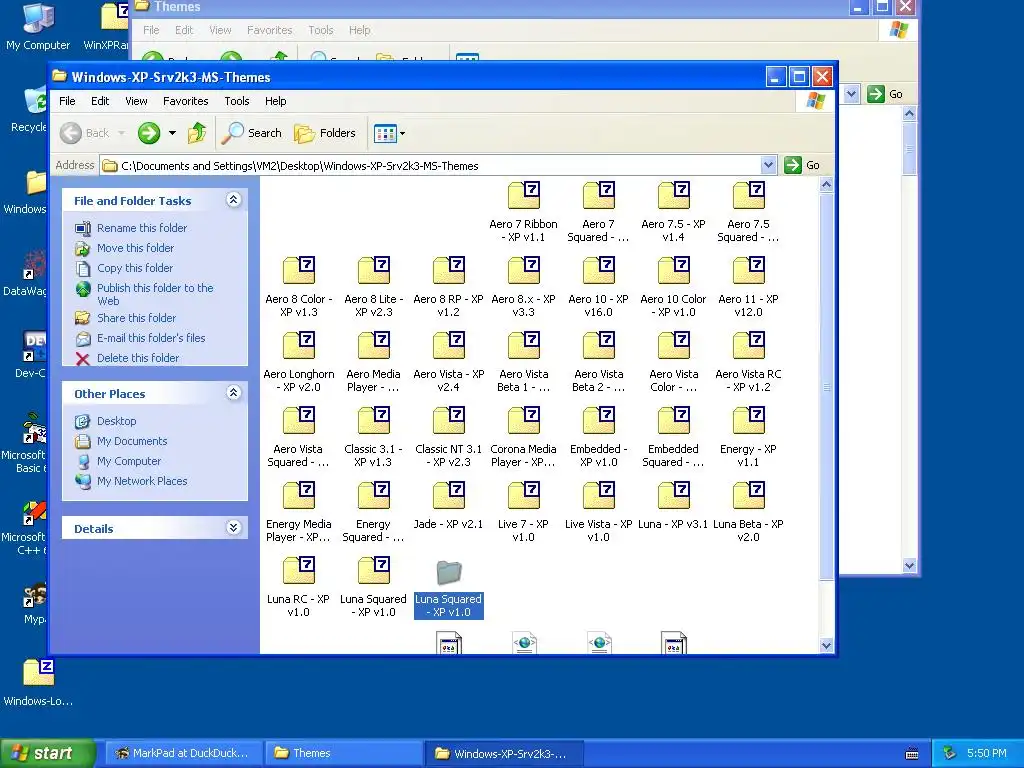The width and height of the screenshot is (1024, 768).
Task: Select Luna RC - XP v1.0 archive
Action: (298, 588)
